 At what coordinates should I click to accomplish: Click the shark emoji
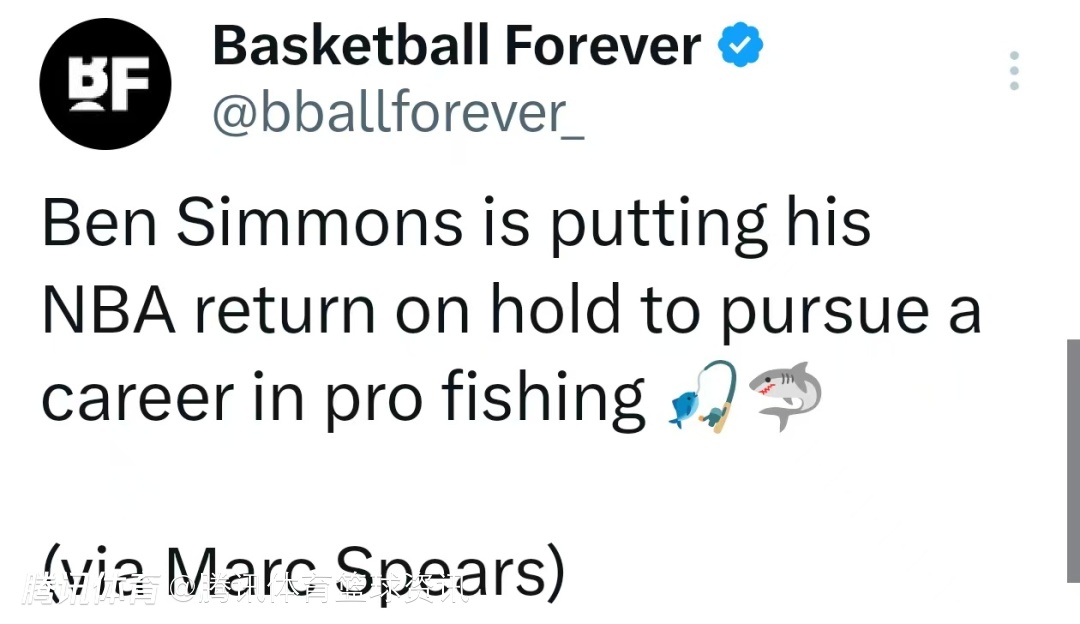point(787,396)
